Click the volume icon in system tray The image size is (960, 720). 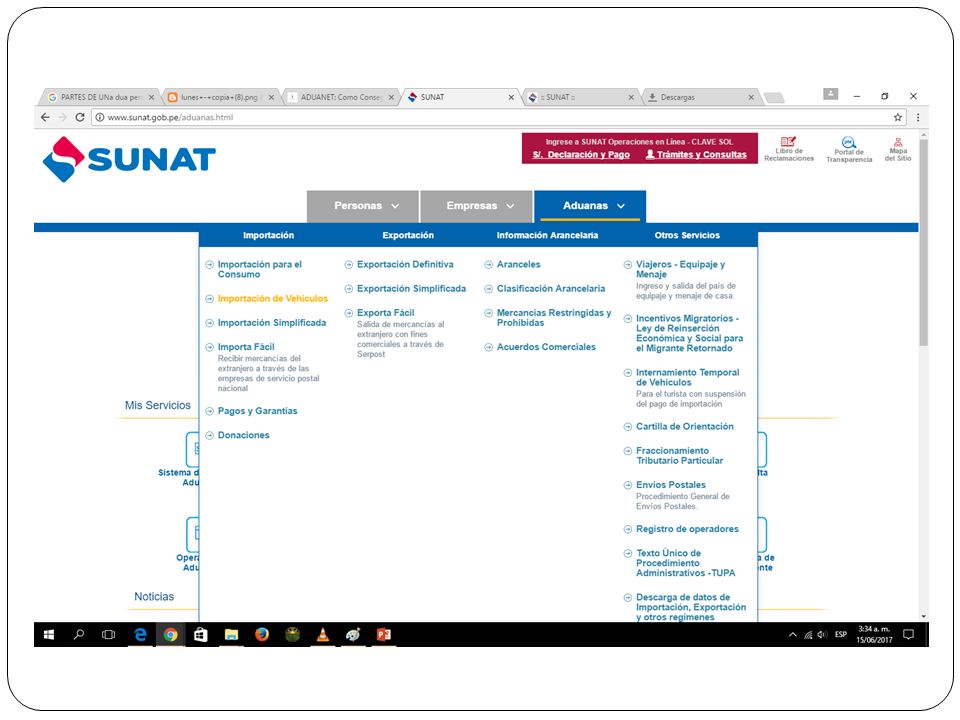click(x=822, y=635)
